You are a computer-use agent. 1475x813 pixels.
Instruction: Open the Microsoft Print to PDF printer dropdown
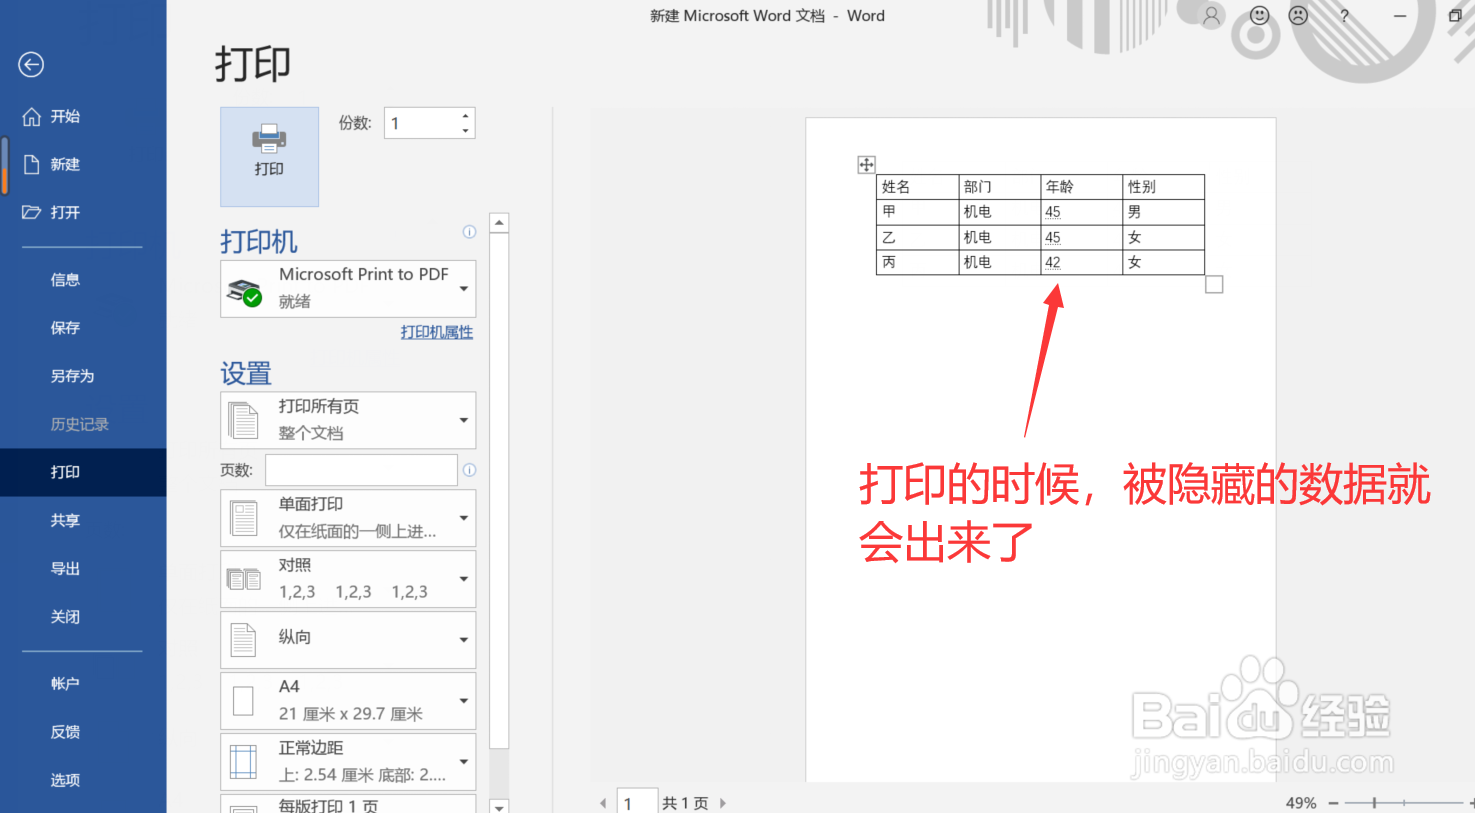[x=348, y=289]
